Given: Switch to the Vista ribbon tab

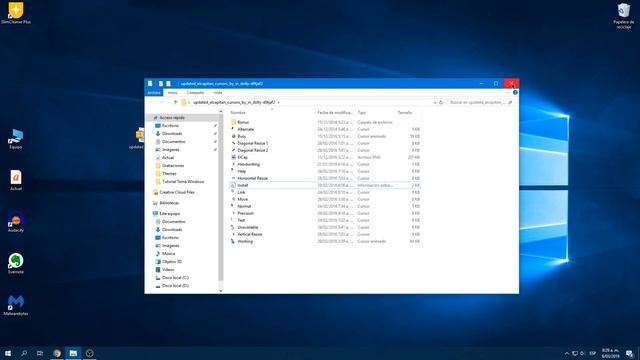Looking at the screenshot, I should click(x=218, y=93).
